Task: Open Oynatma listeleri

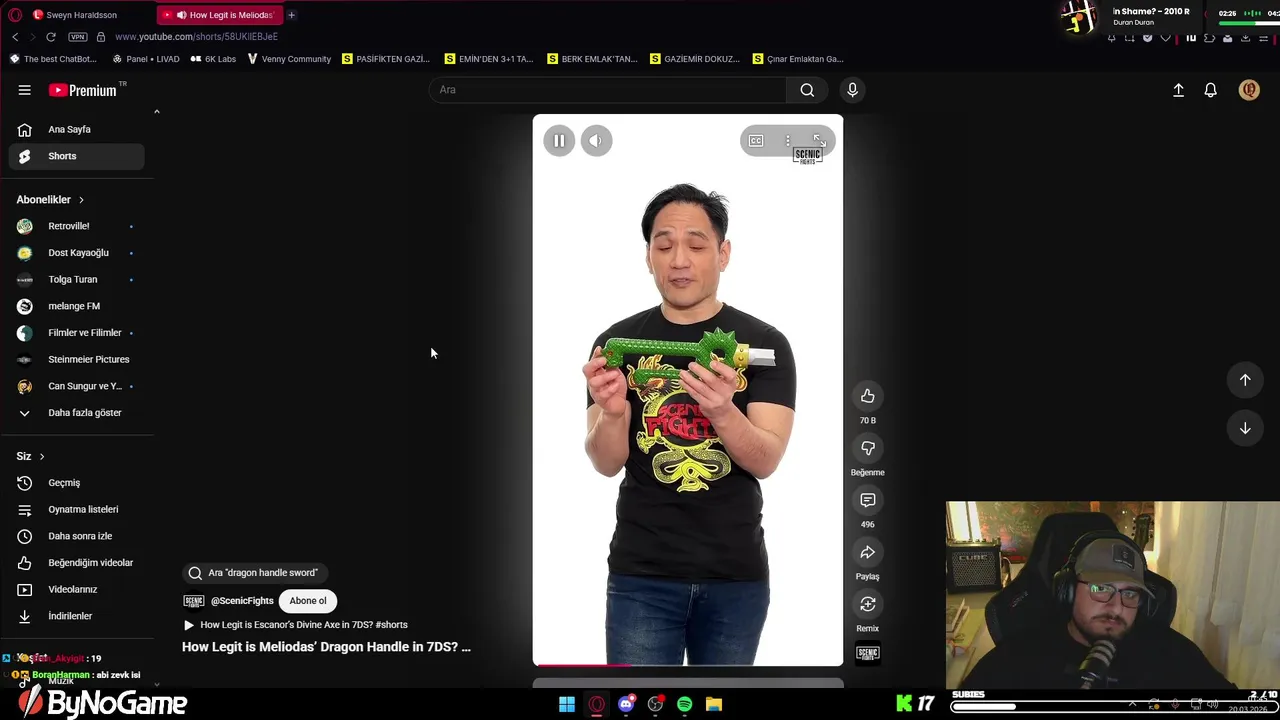Action: click(x=76, y=510)
